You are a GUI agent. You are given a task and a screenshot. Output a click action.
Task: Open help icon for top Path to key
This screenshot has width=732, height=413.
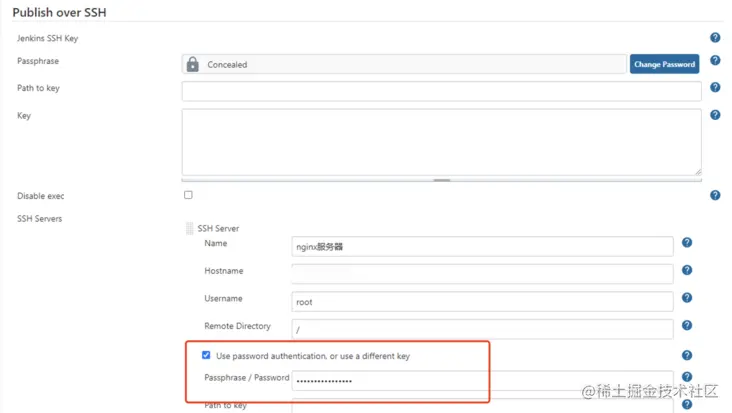(715, 87)
